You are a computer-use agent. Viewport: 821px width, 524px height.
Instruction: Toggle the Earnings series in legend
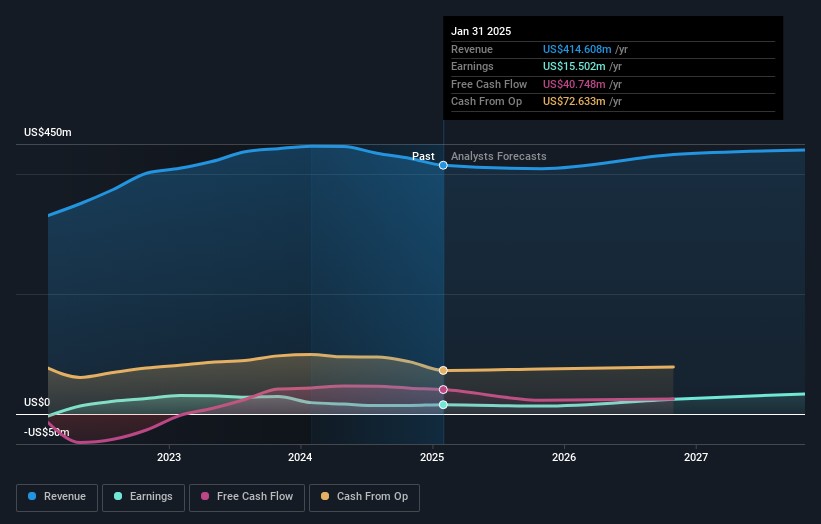click(143, 497)
